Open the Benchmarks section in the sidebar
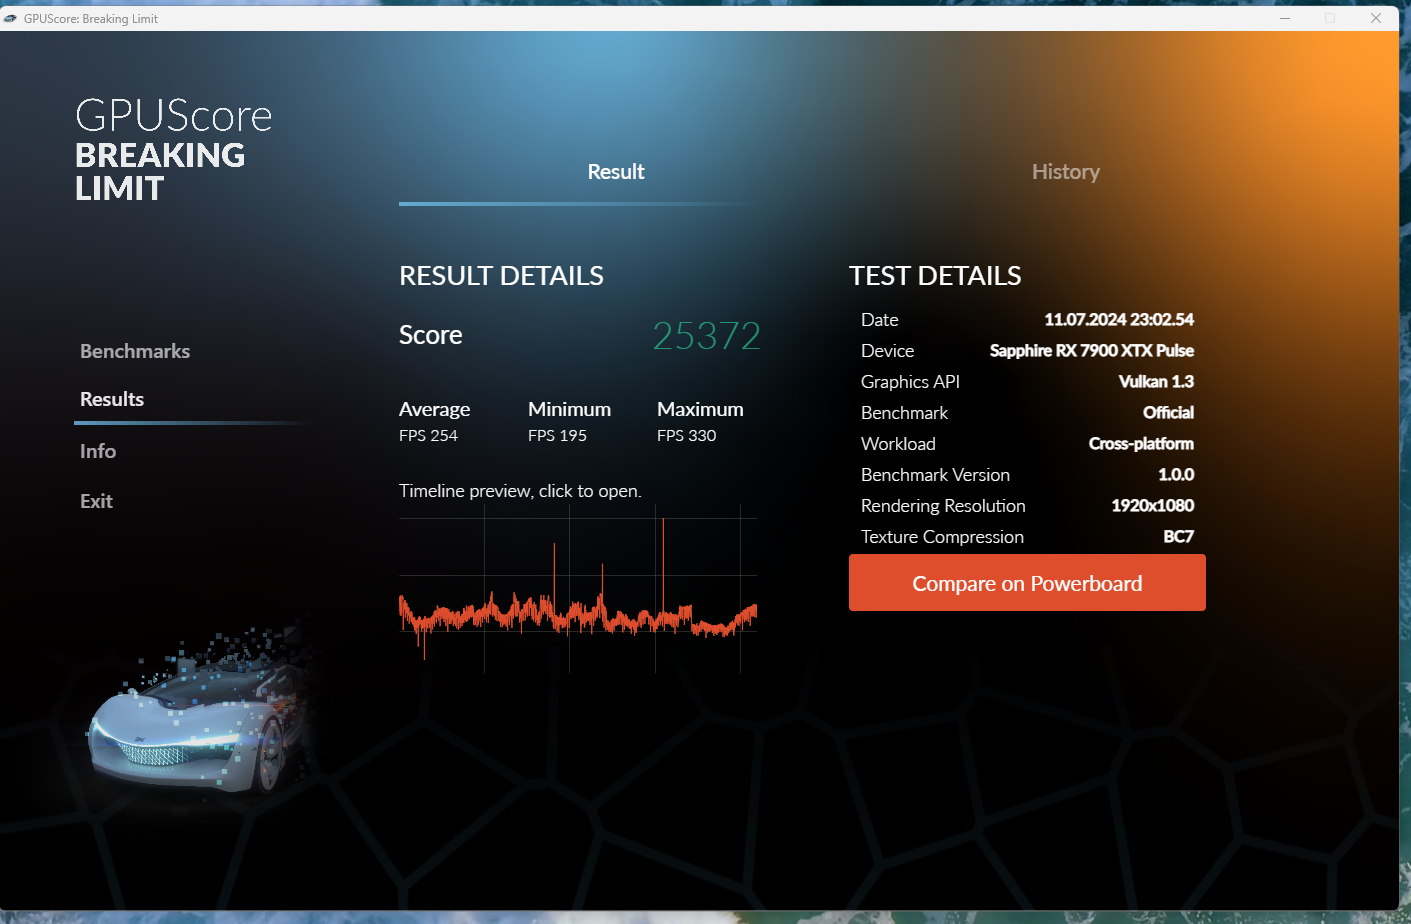The image size is (1411, 924). 135,351
